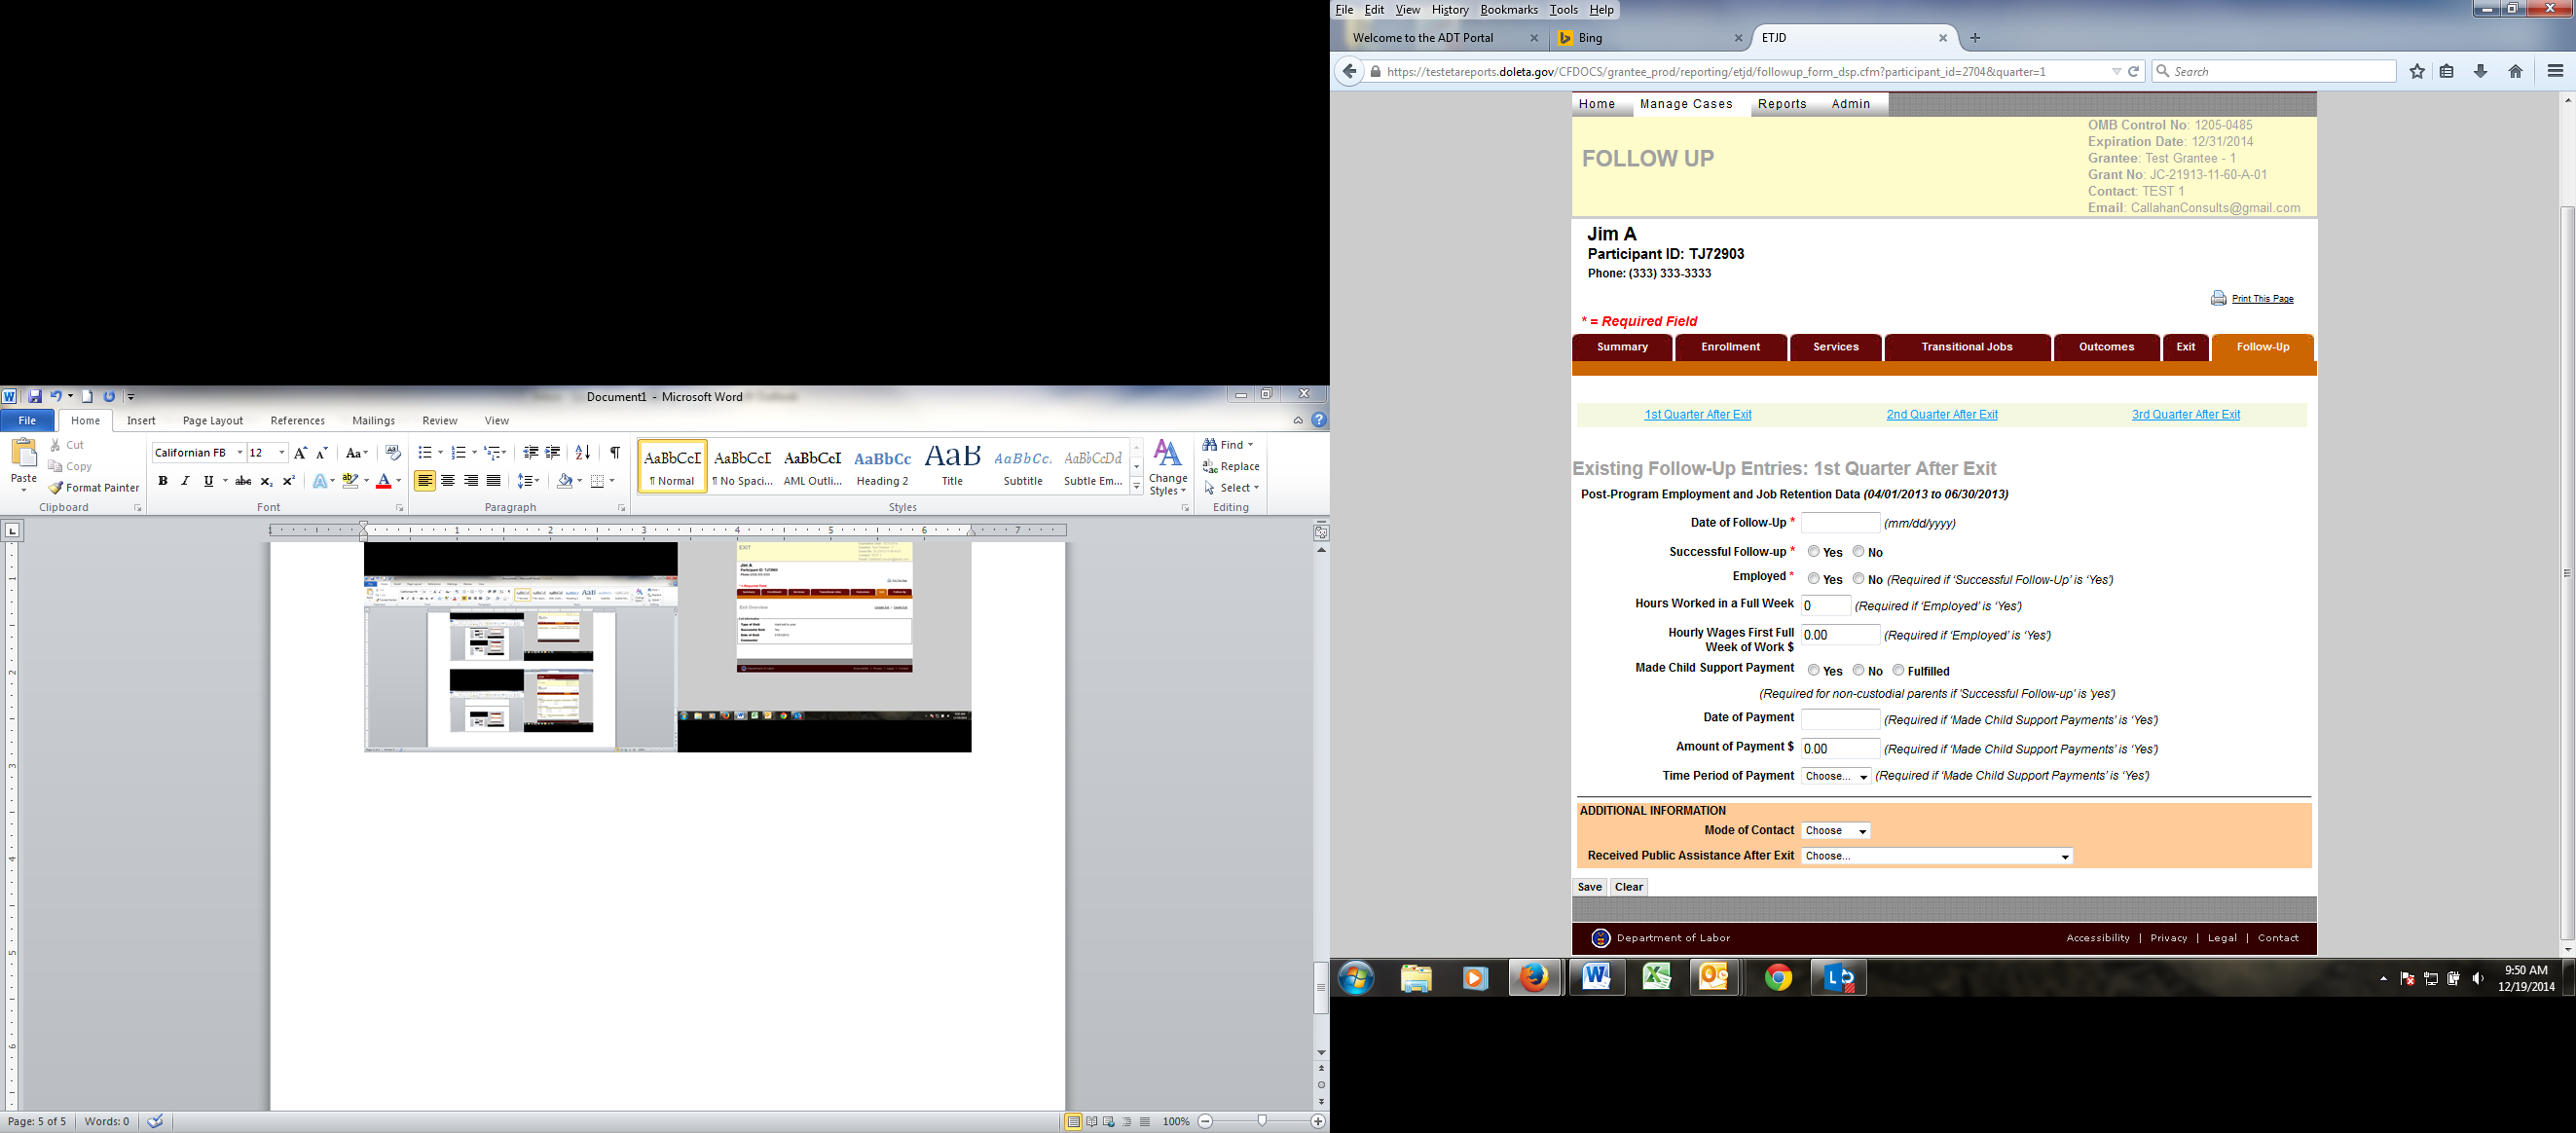Screen dimensions: 2576x1133
Task: Expand Received Public Assistance After Exit dropdown
Action: point(1936,856)
